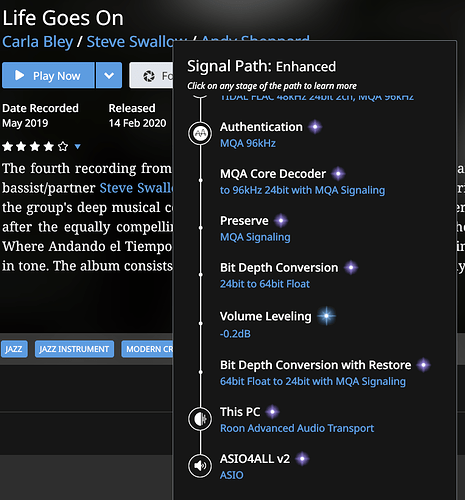Set the album rating to four stars
Viewport: 465px width, 500px height.
tap(49, 146)
